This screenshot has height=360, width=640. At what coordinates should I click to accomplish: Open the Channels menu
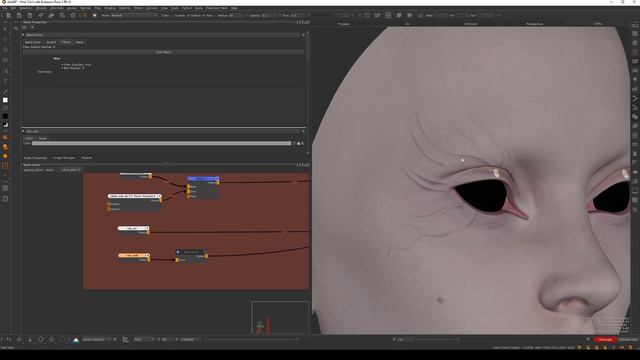pos(57,8)
